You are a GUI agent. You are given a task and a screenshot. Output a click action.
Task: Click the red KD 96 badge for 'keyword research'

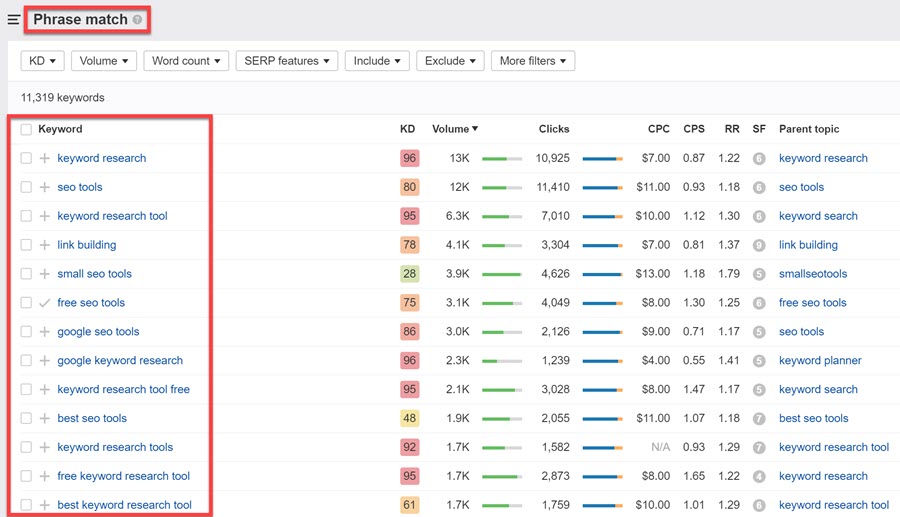pos(409,158)
